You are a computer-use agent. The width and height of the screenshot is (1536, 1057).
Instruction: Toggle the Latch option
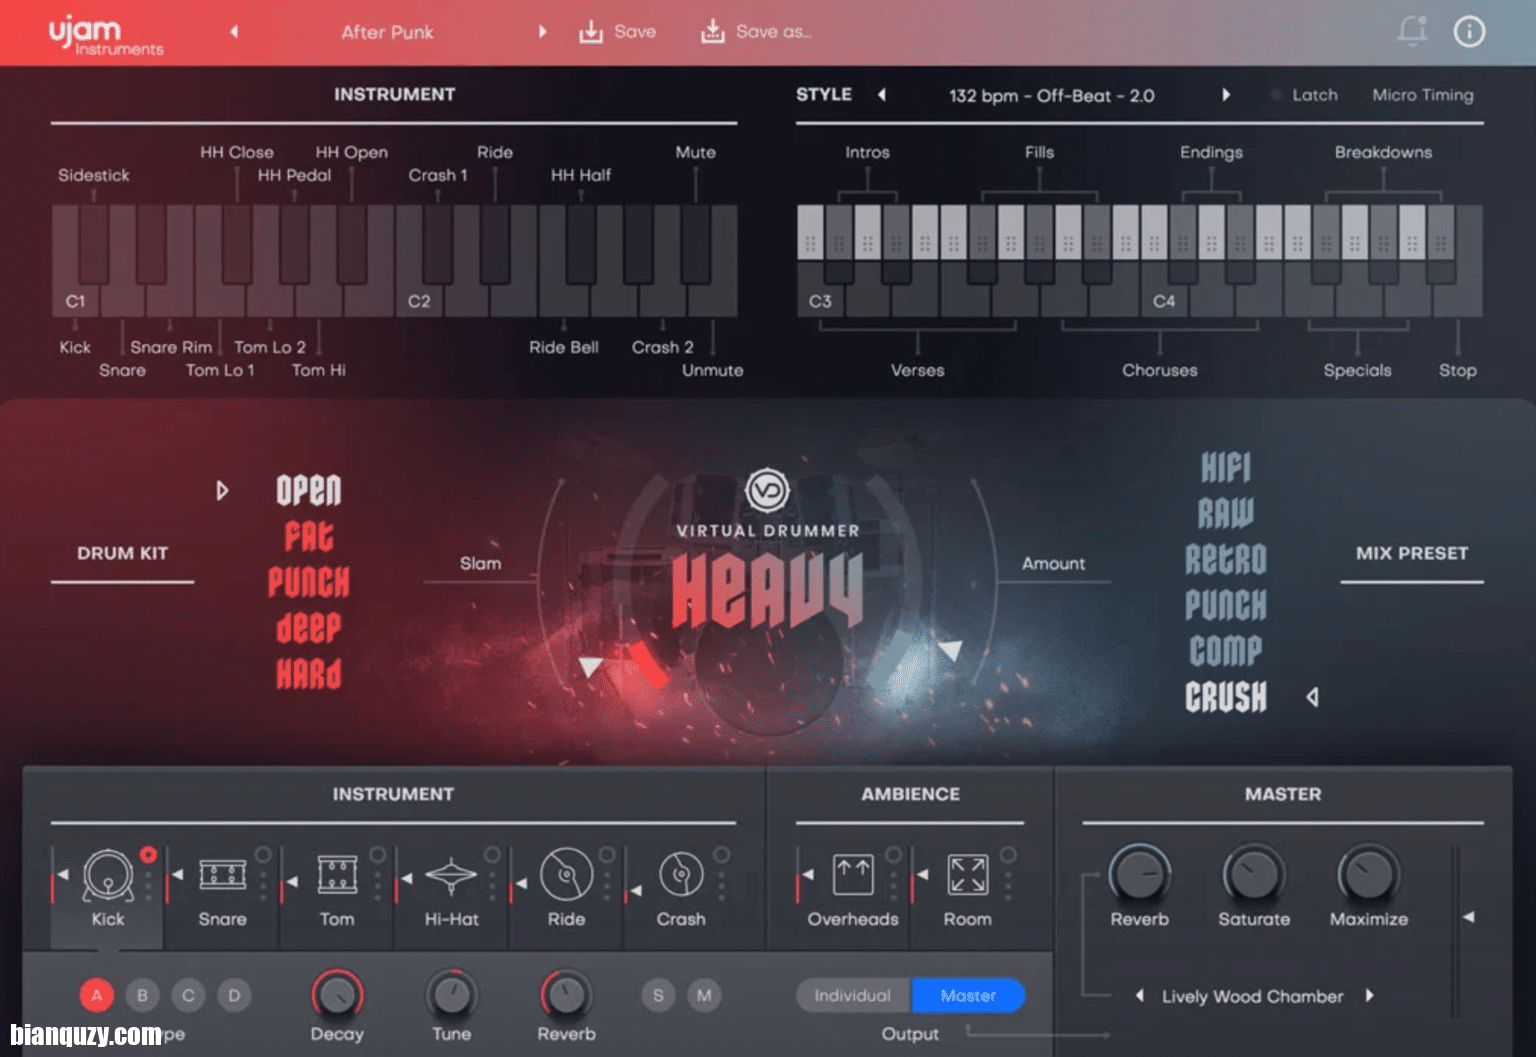pos(1304,95)
